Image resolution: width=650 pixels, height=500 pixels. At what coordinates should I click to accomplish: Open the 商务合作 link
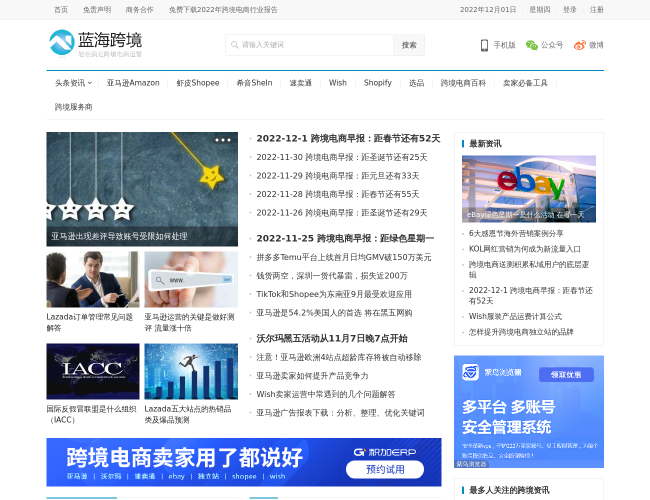[x=140, y=10]
